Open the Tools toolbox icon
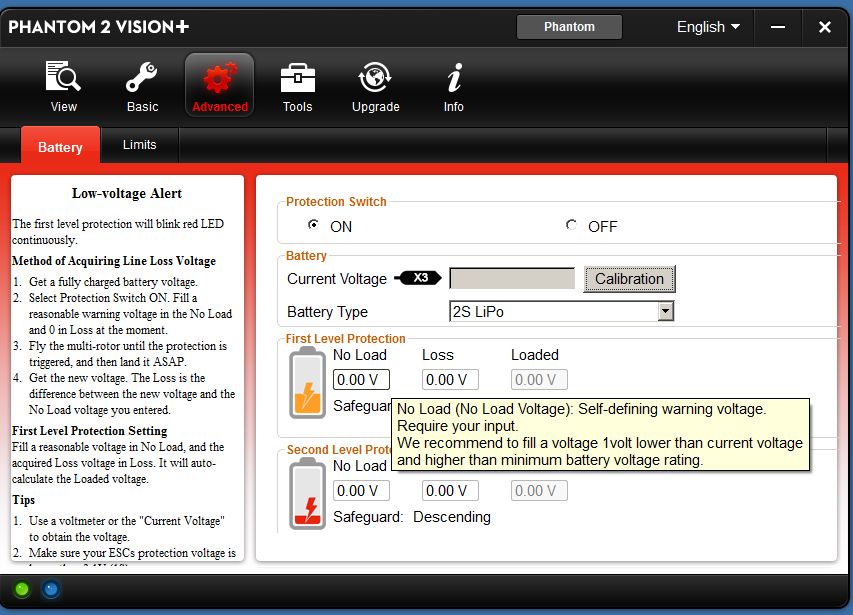This screenshot has width=853, height=615. coord(298,78)
